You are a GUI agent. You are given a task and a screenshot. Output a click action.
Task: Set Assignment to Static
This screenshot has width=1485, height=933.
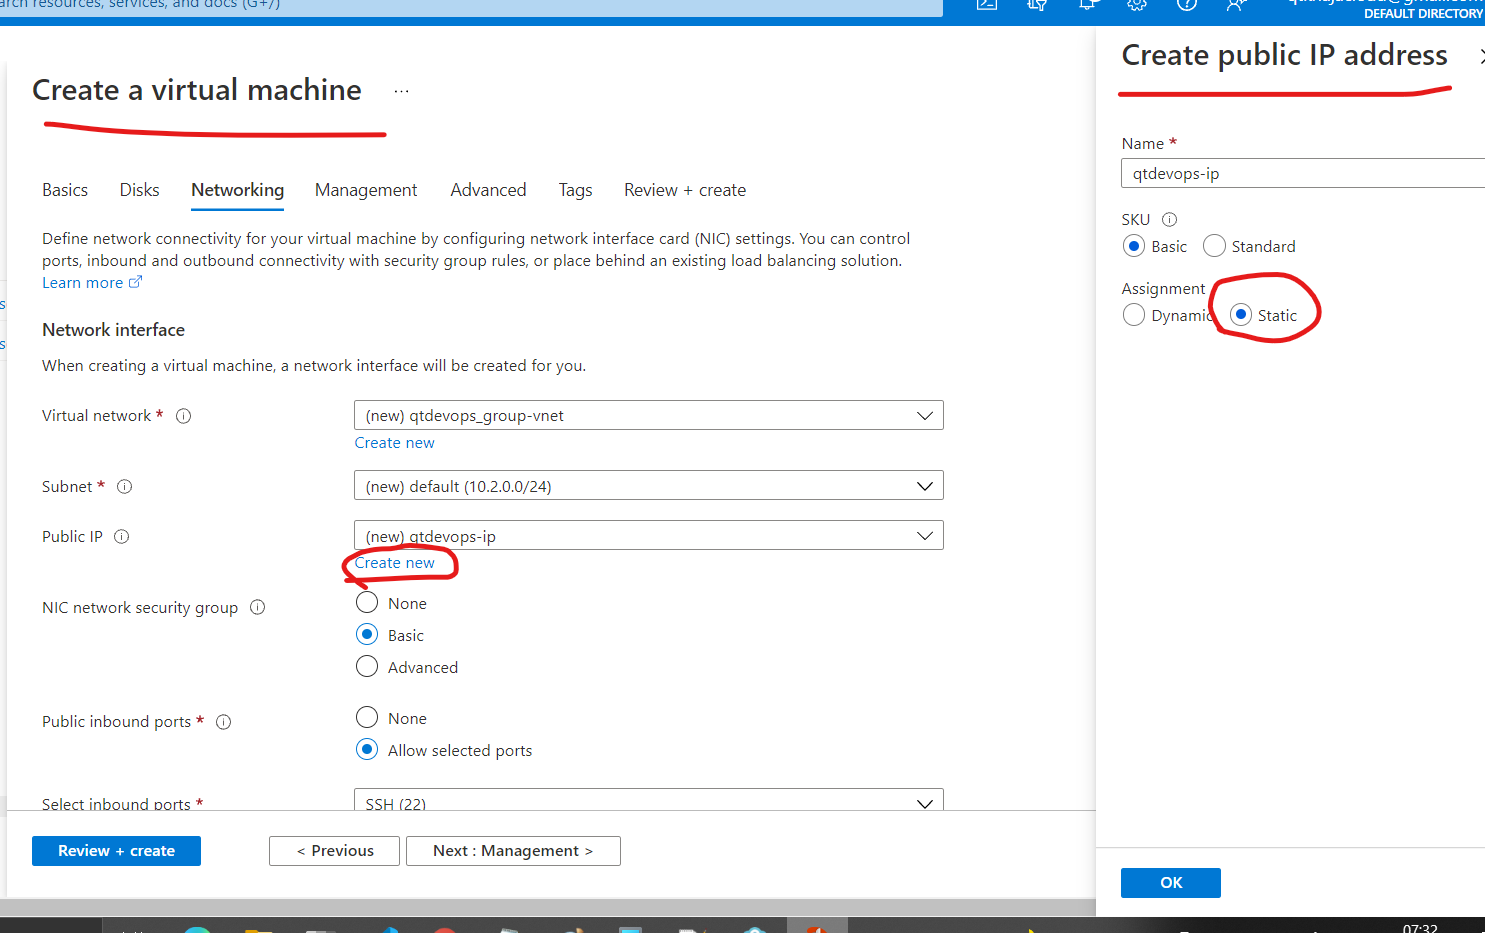(x=1241, y=315)
